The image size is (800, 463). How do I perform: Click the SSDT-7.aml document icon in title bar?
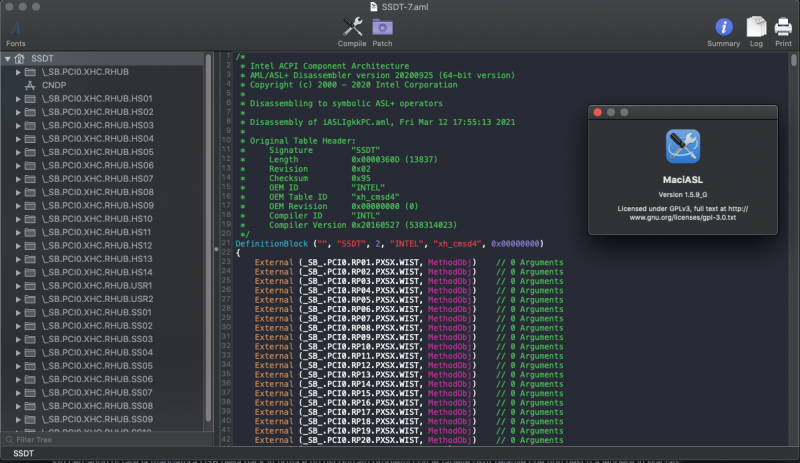(374, 7)
